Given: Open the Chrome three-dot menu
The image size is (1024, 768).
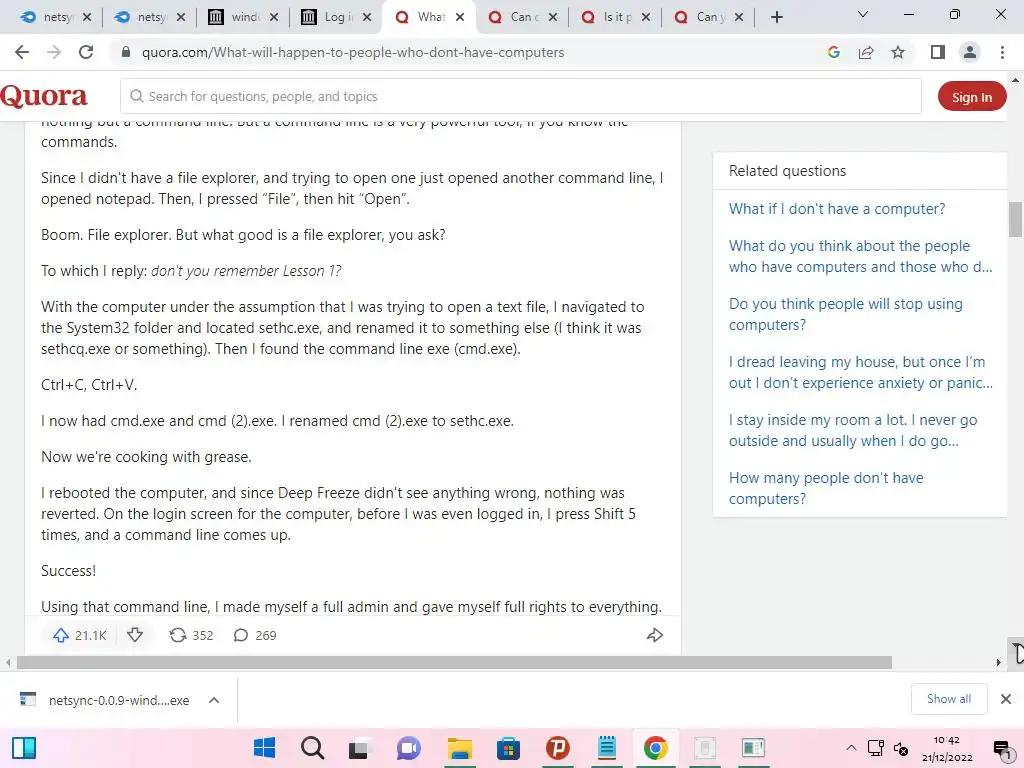Looking at the screenshot, I should click(x=1002, y=52).
